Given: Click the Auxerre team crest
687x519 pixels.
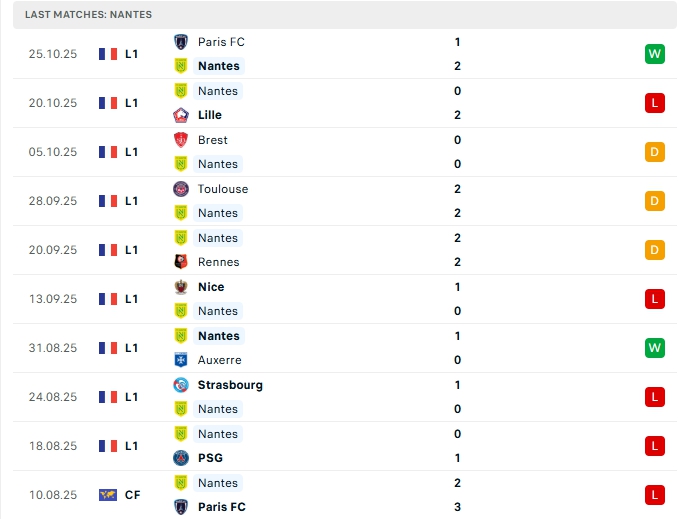Looking at the screenshot, I should 181,360.
